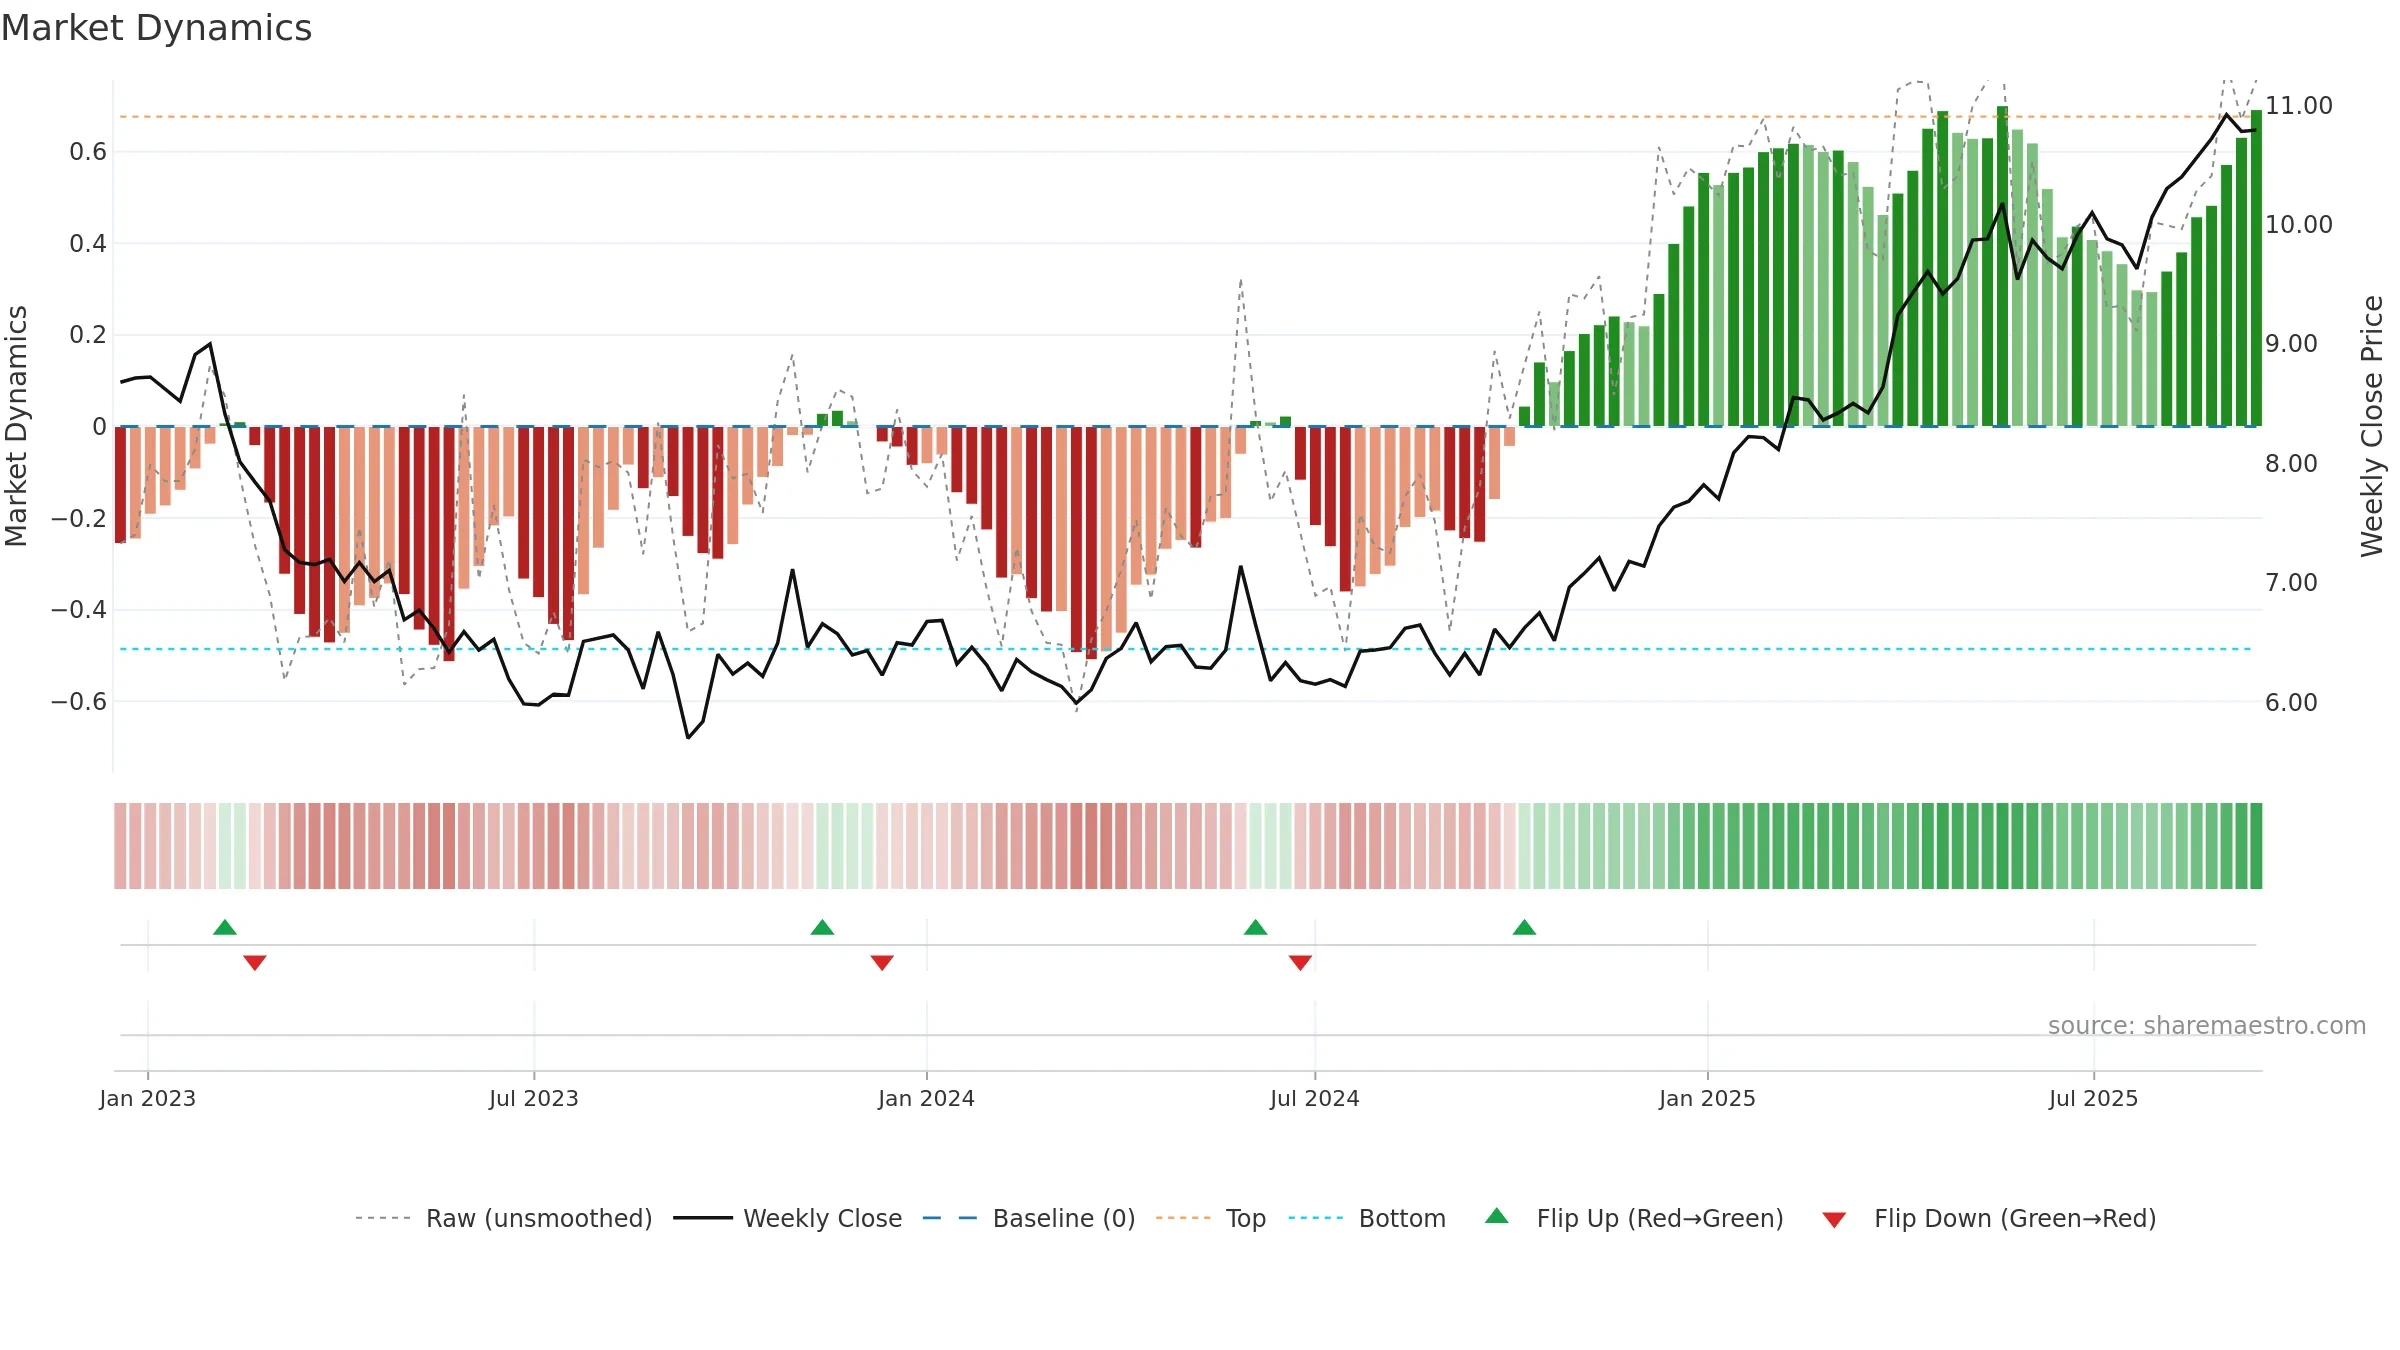Click the Jul 2024 x-axis label
Viewport: 2400px width, 1350px height.
(1315, 1098)
